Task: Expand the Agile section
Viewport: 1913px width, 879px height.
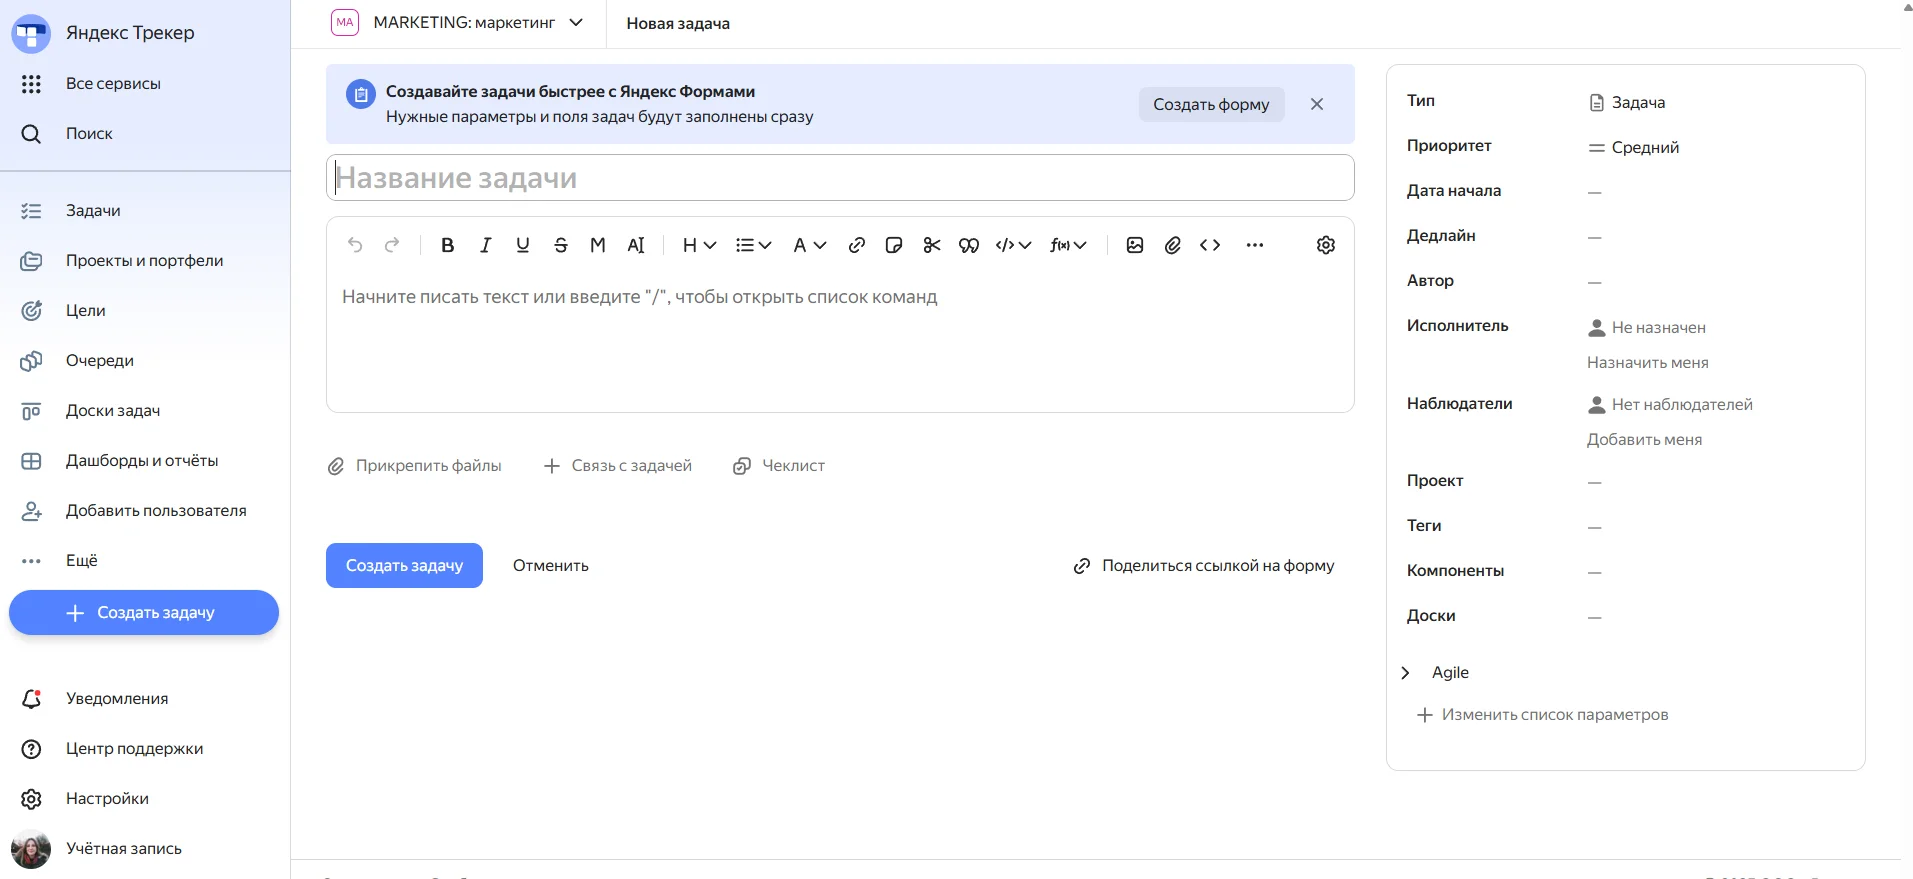Action: click(1406, 673)
